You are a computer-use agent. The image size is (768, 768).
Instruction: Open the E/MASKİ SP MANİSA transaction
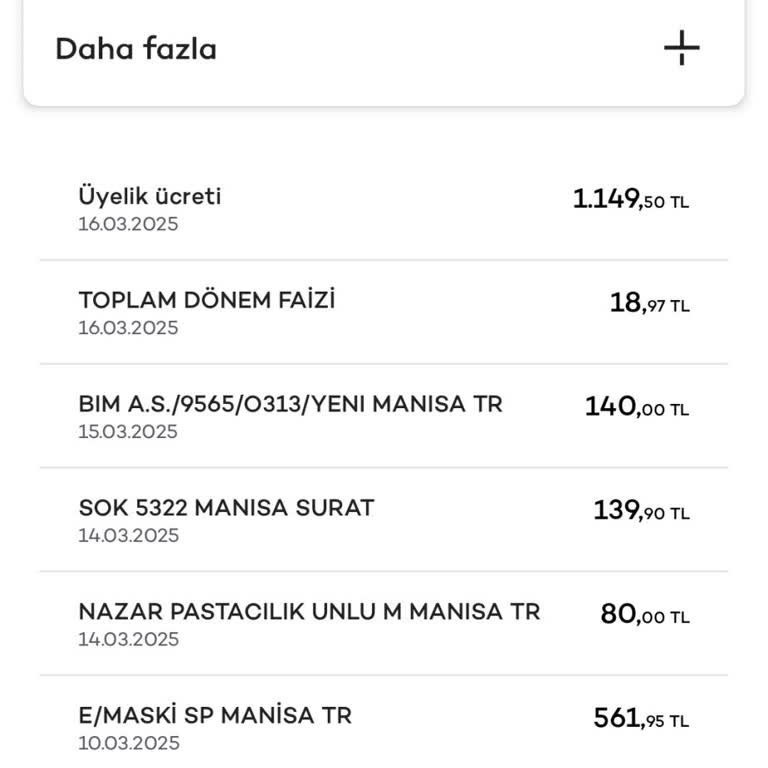(215, 716)
